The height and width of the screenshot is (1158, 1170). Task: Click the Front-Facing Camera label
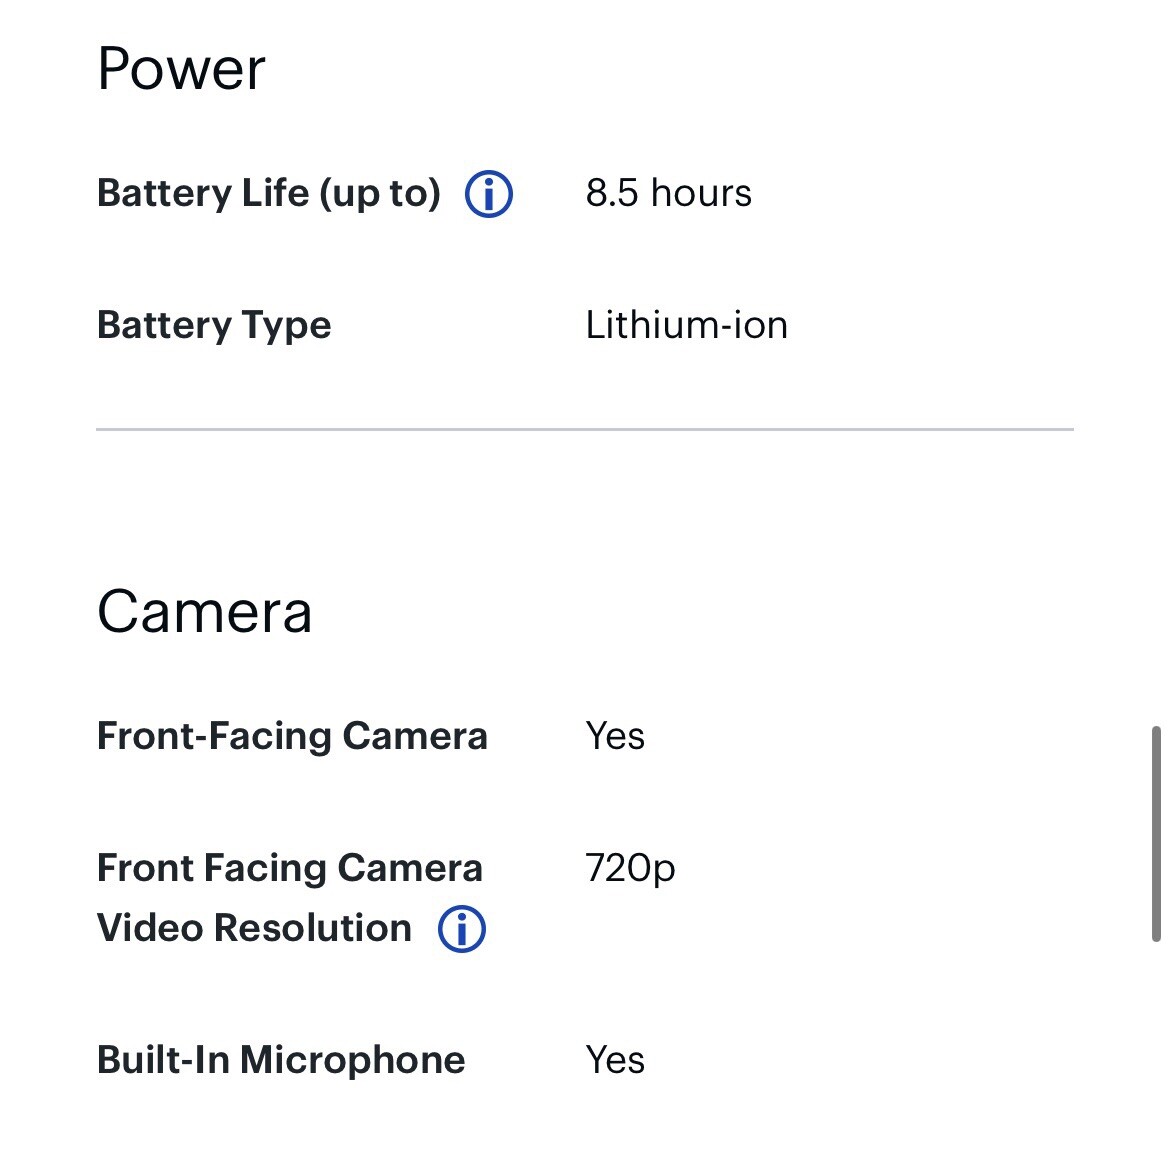292,736
